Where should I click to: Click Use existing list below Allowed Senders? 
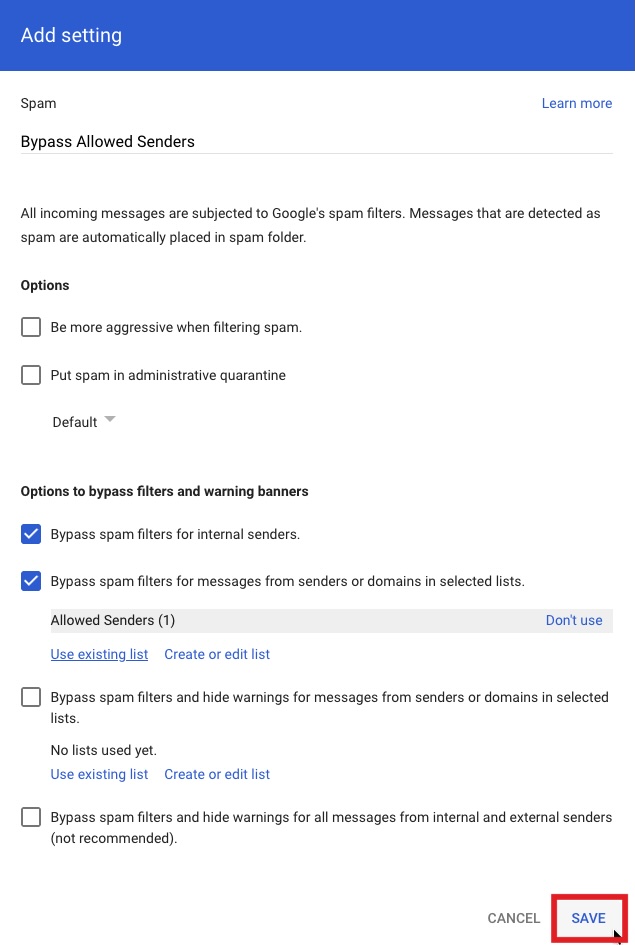click(x=99, y=654)
